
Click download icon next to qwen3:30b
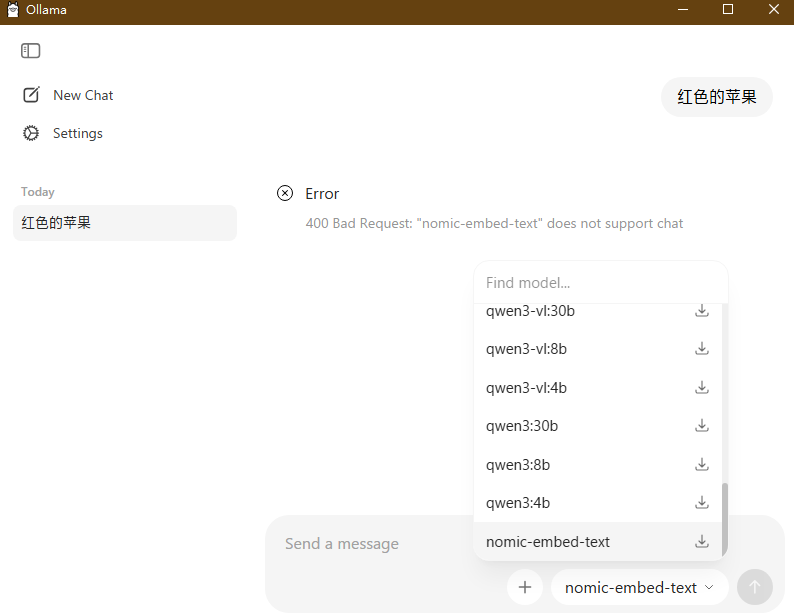702,426
